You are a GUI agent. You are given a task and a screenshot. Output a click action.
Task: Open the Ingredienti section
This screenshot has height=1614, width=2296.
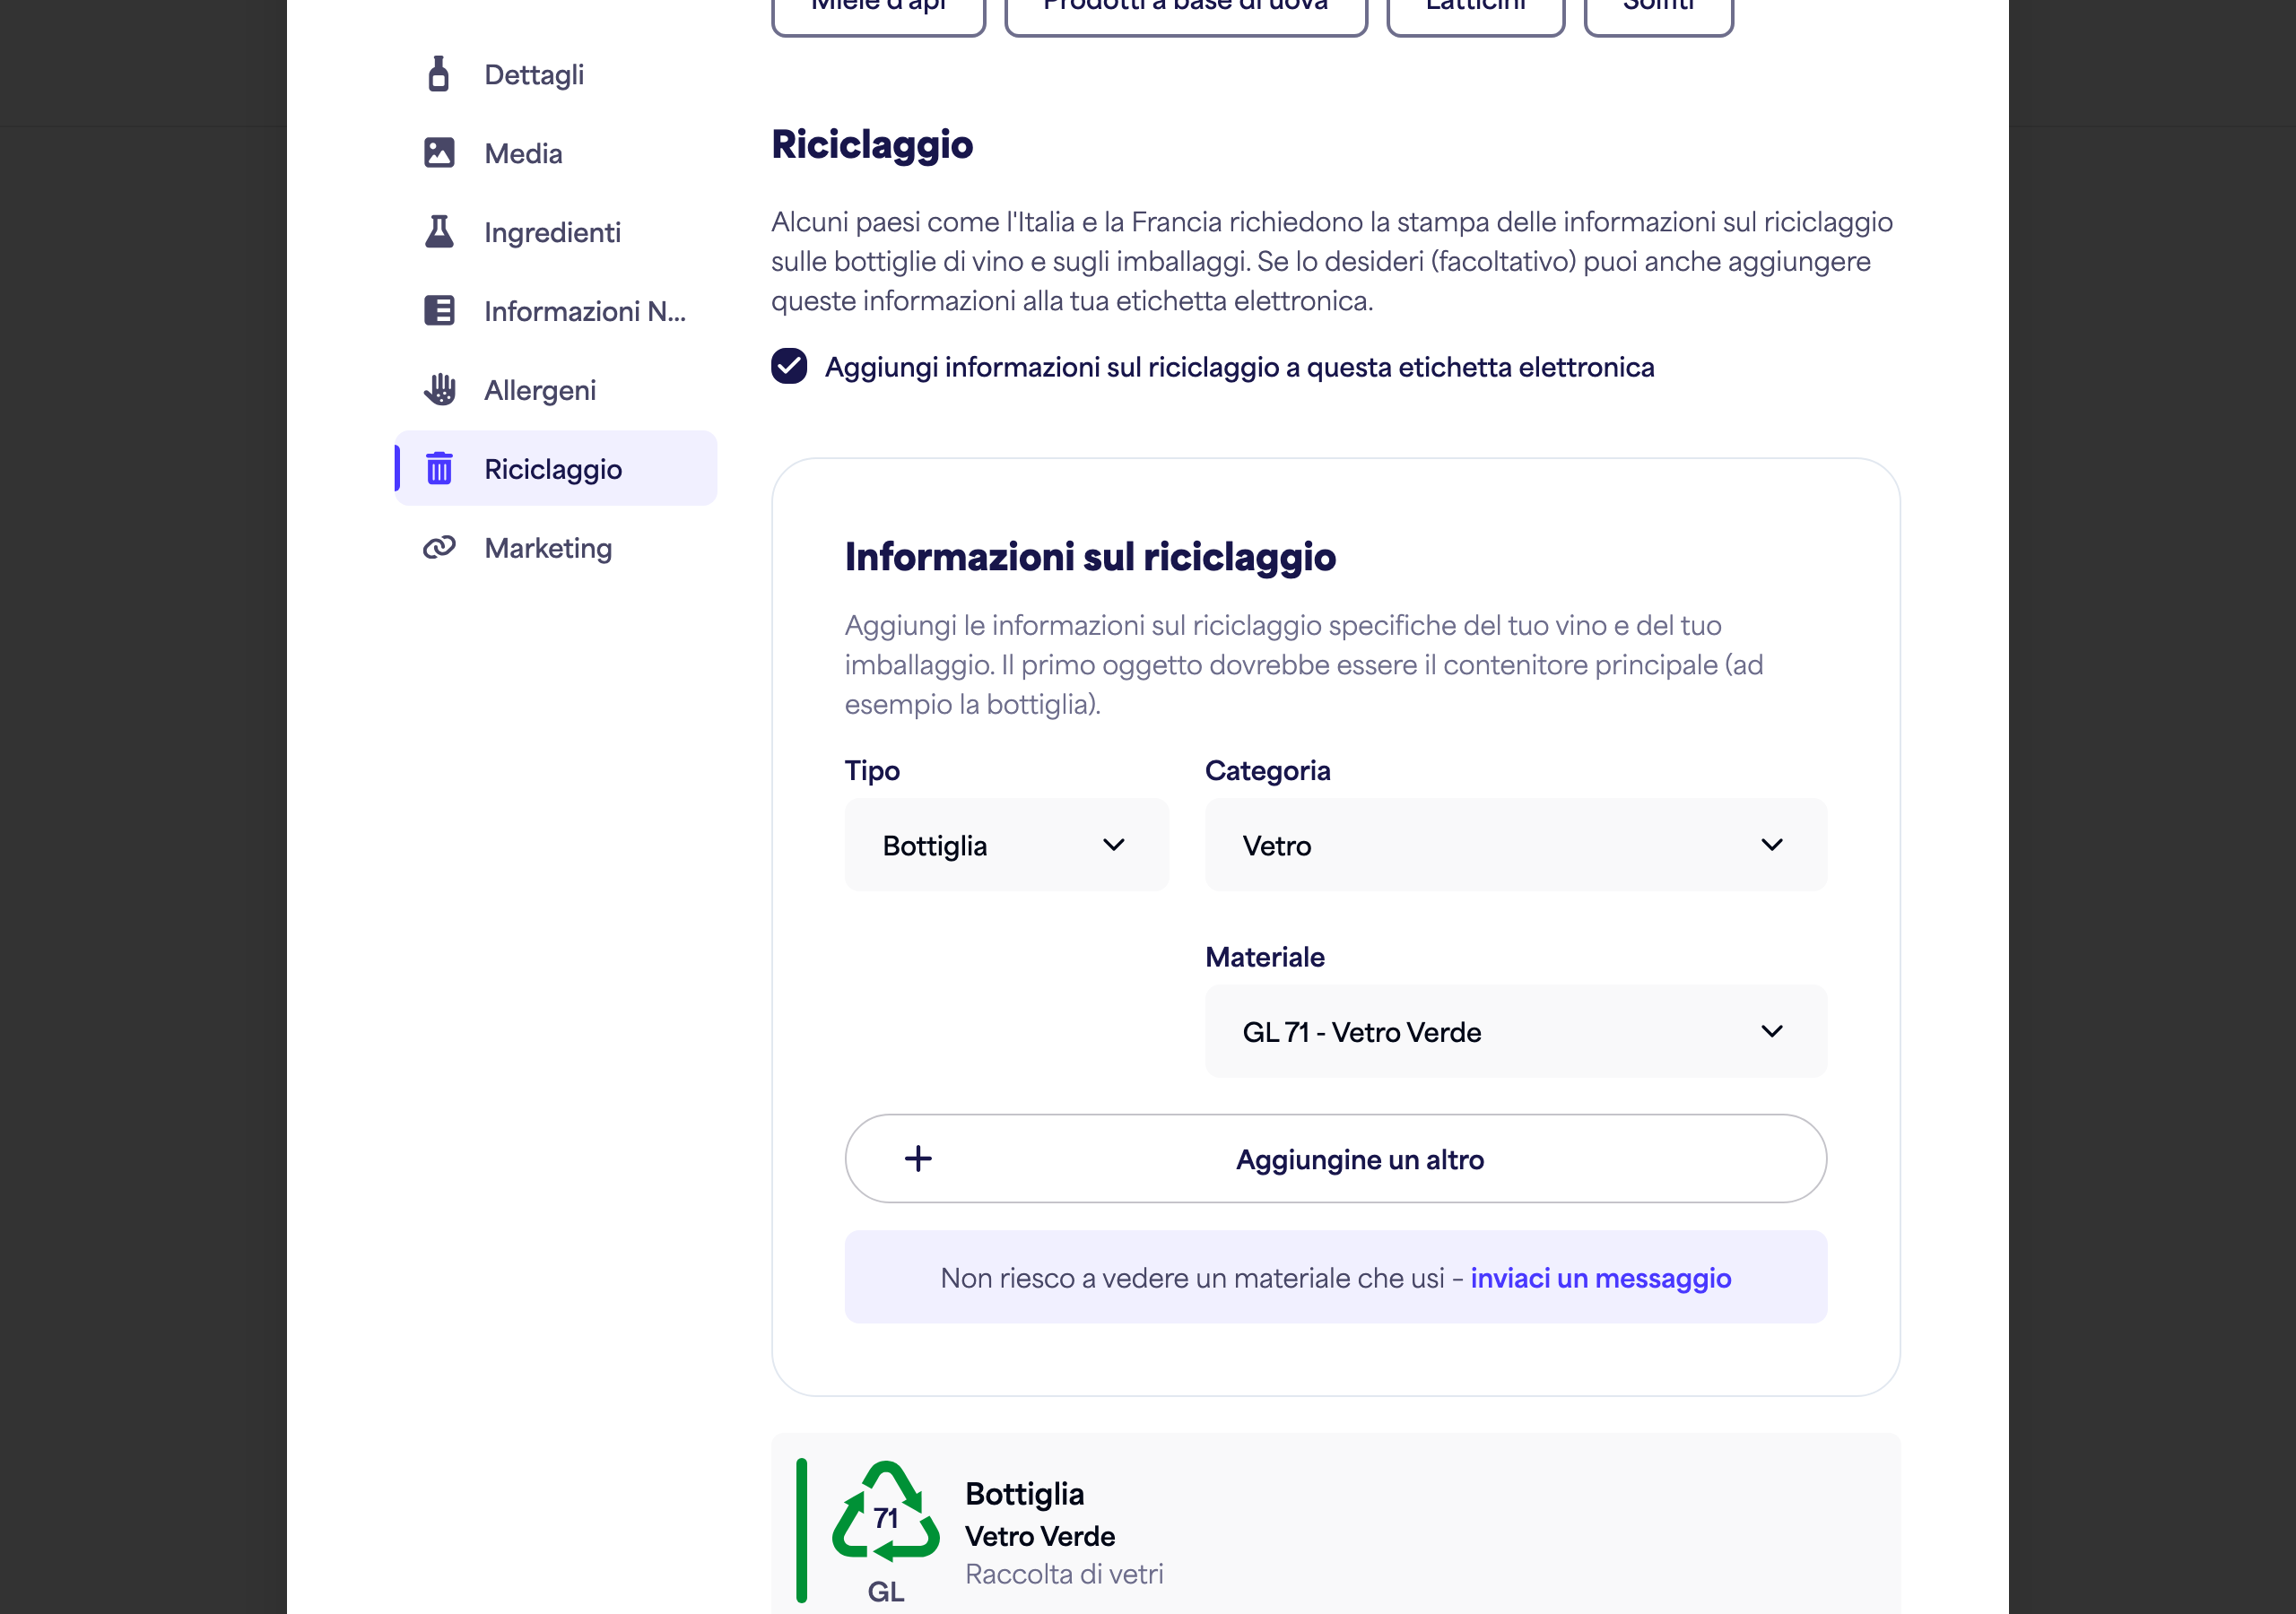point(556,232)
